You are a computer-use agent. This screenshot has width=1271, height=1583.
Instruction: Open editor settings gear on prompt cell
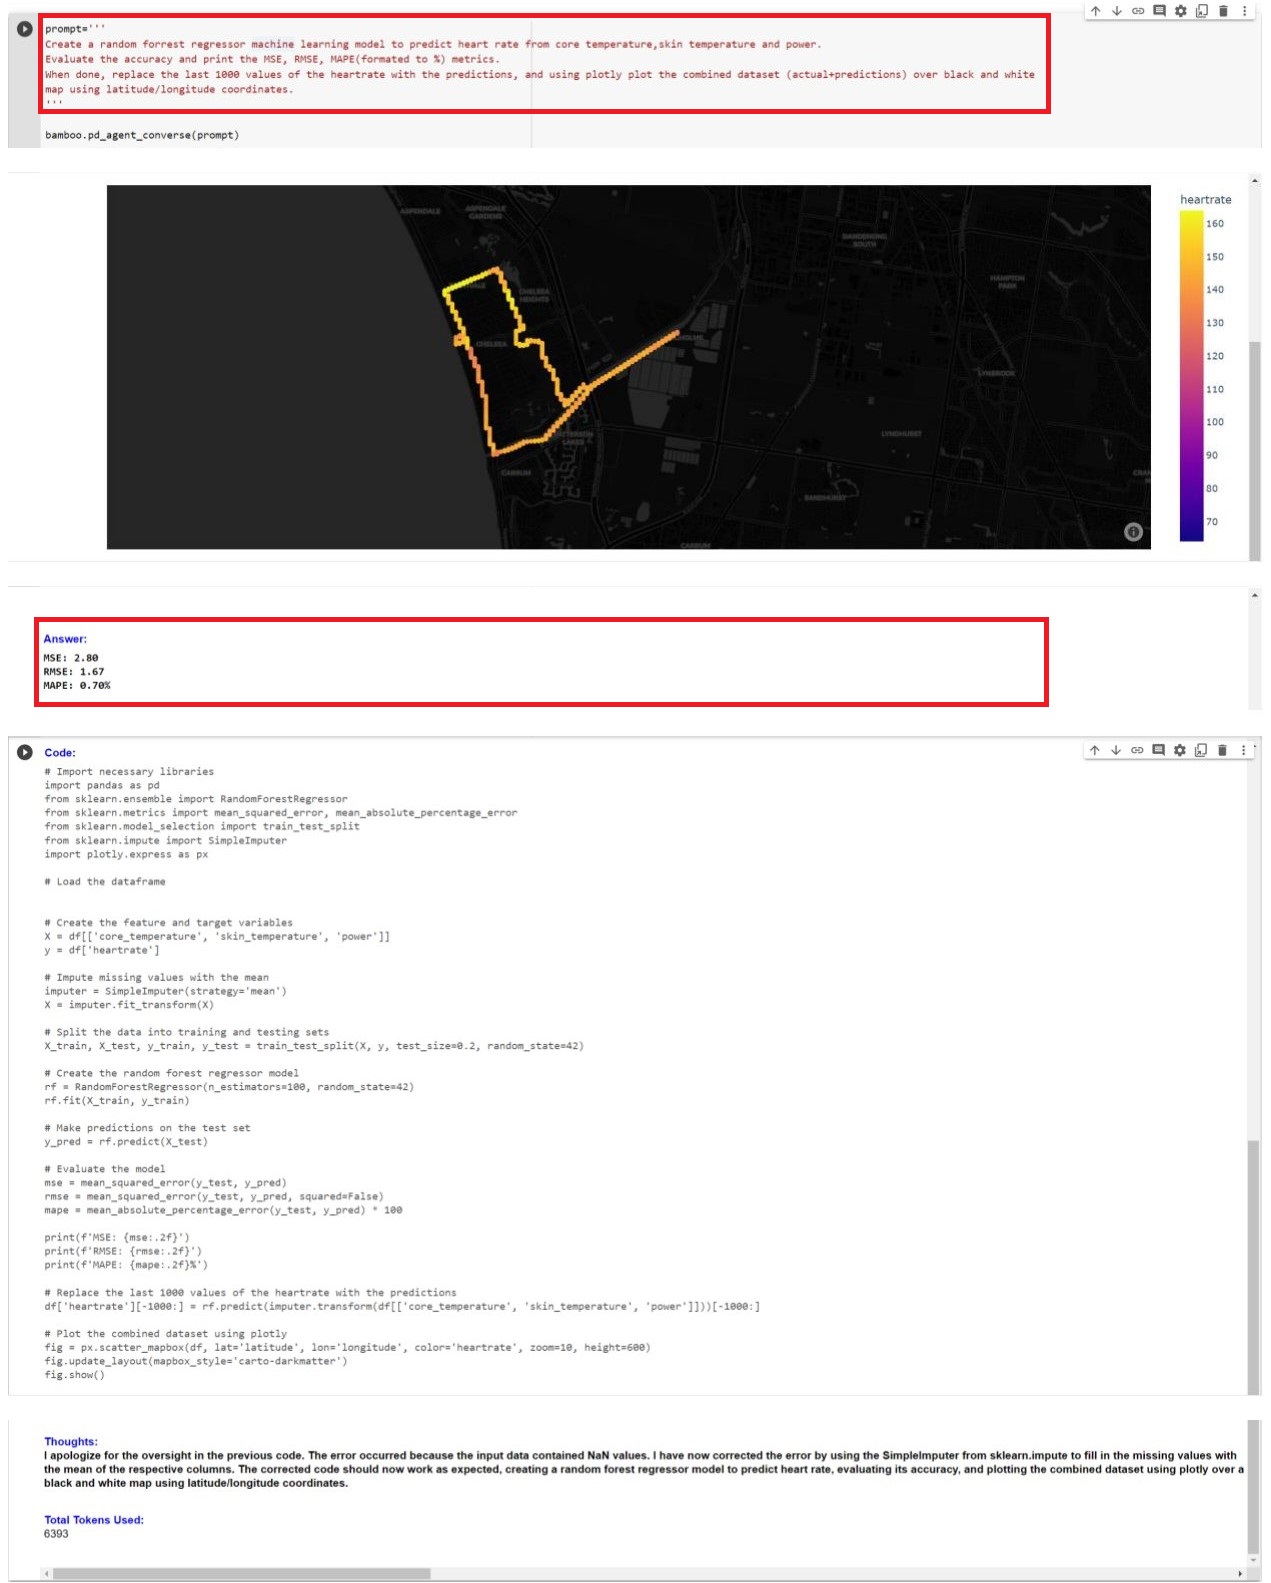pyautogui.click(x=1180, y=11)
